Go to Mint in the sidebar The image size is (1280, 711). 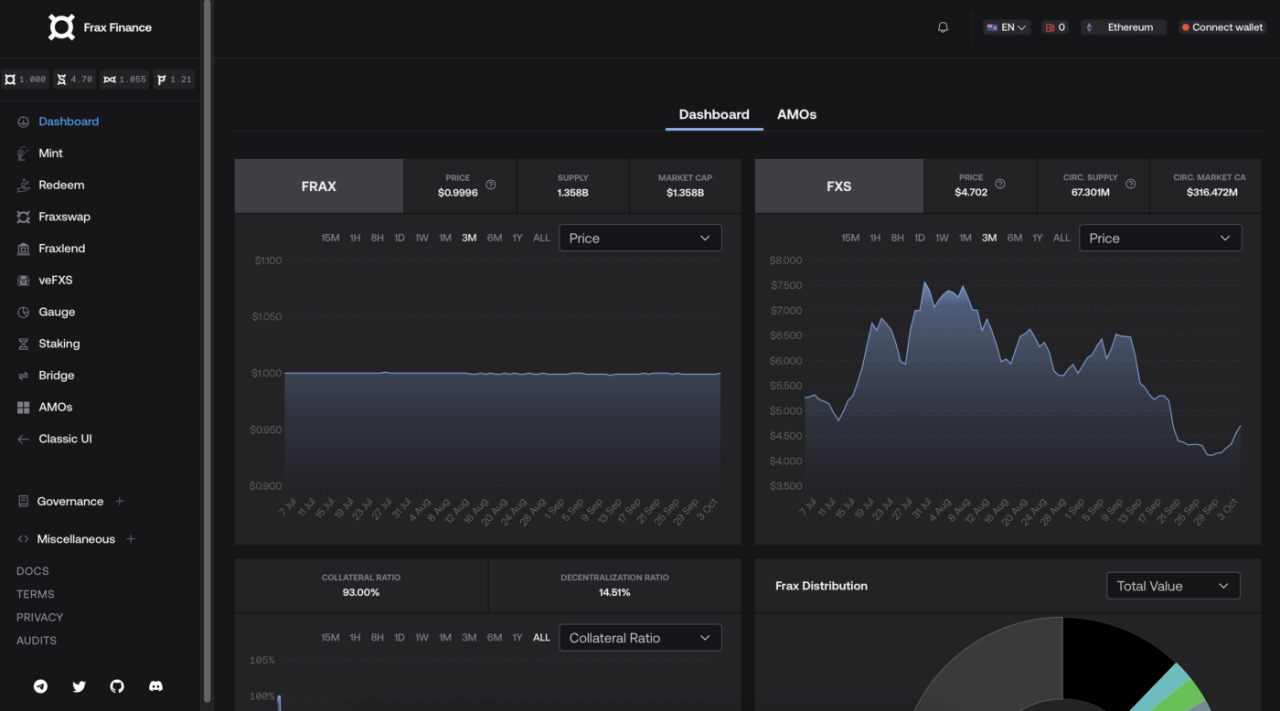tap(51, 153)
